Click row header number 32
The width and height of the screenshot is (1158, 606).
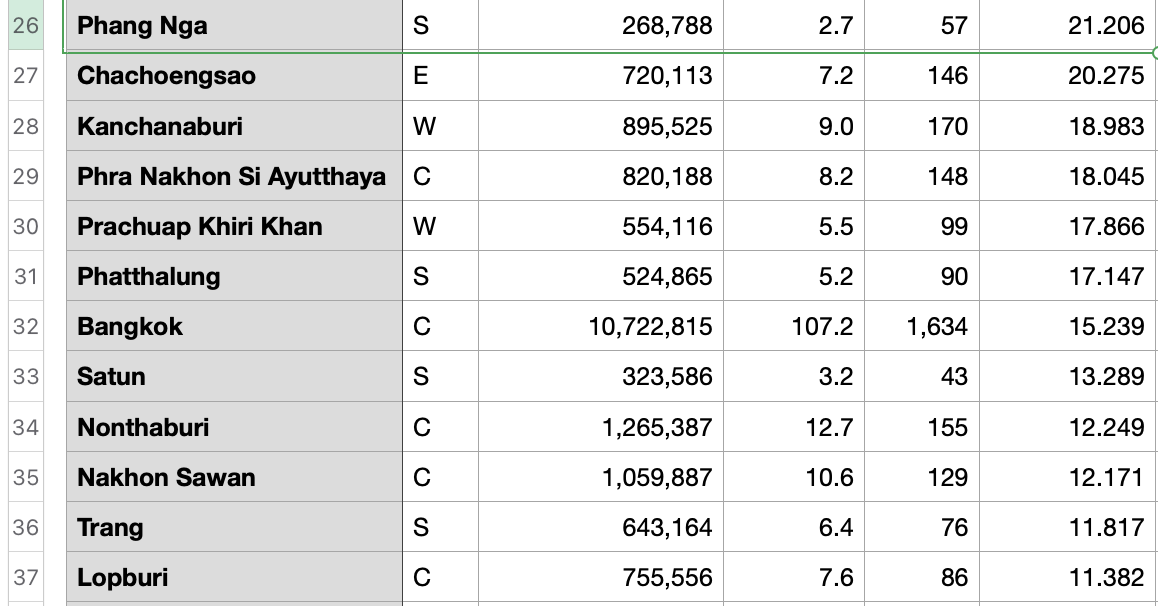26,327
